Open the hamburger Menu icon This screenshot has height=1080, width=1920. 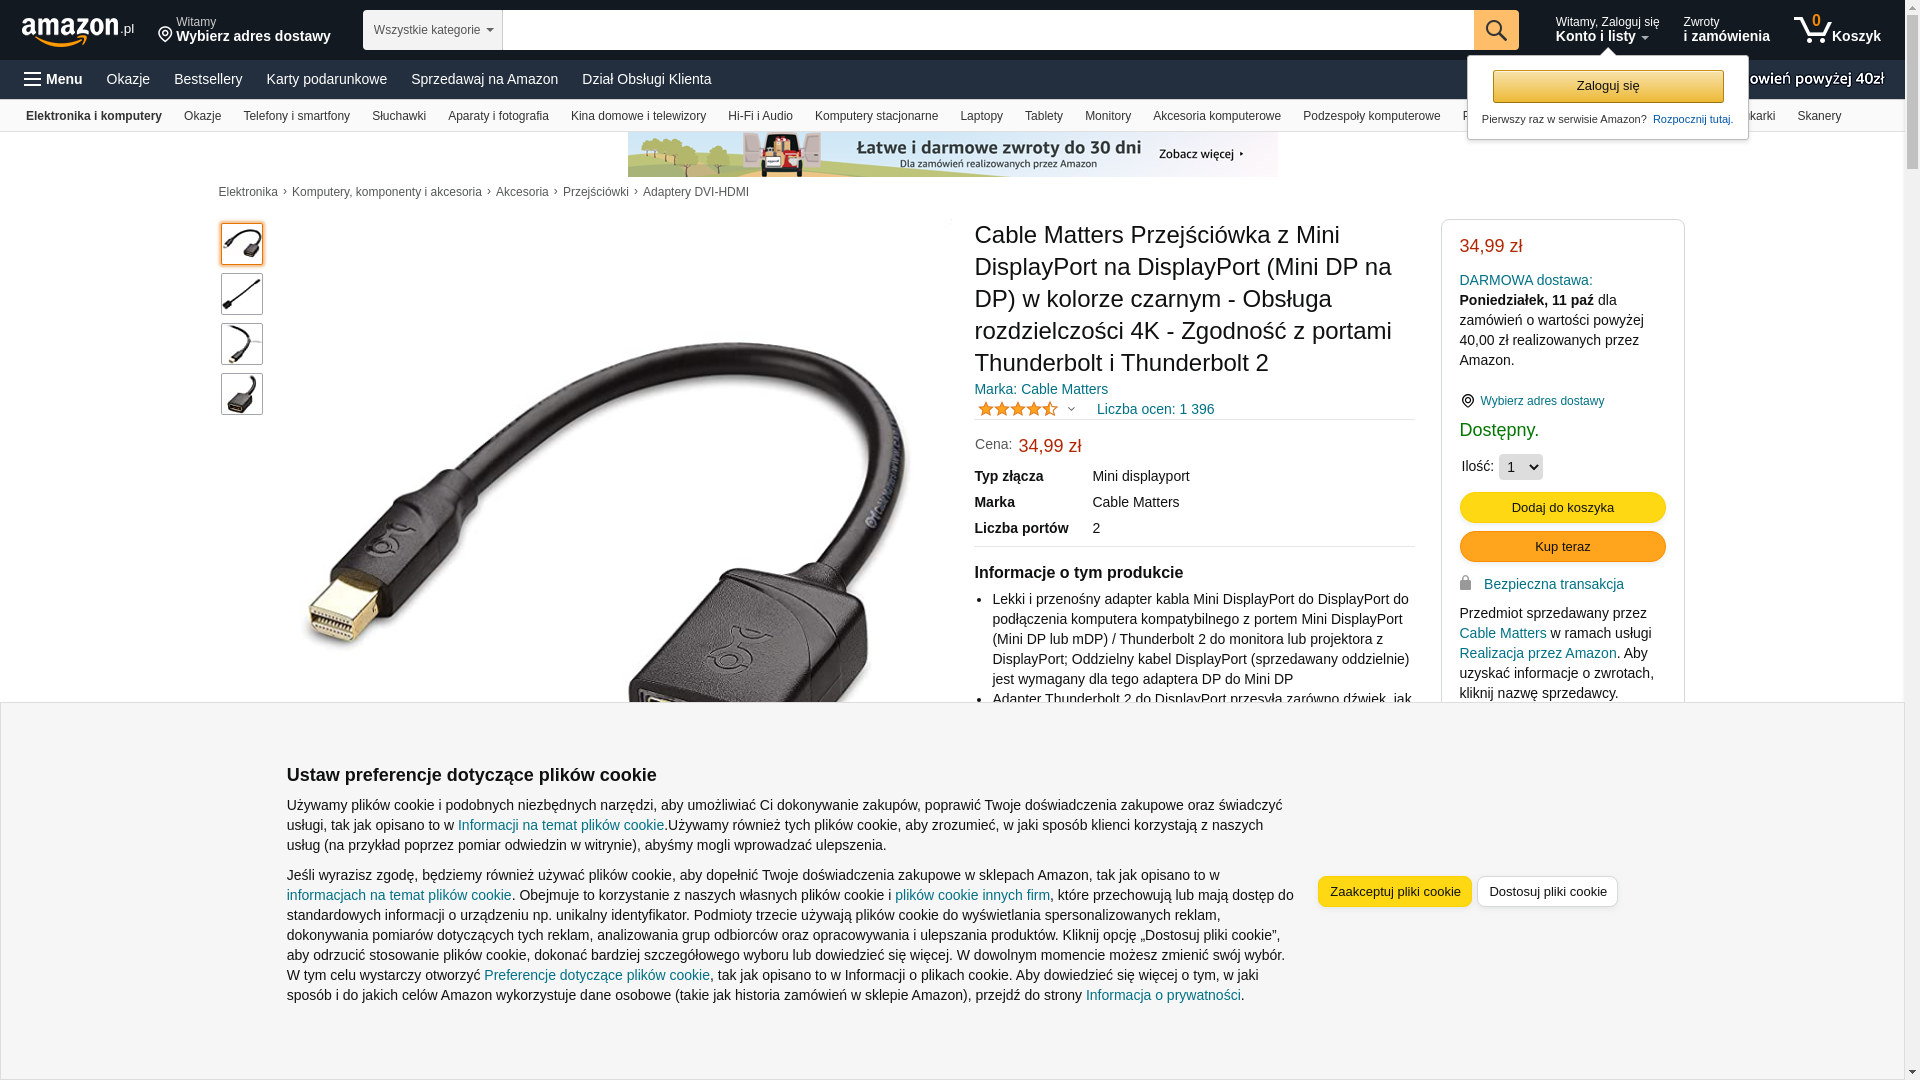pos(33,79)
